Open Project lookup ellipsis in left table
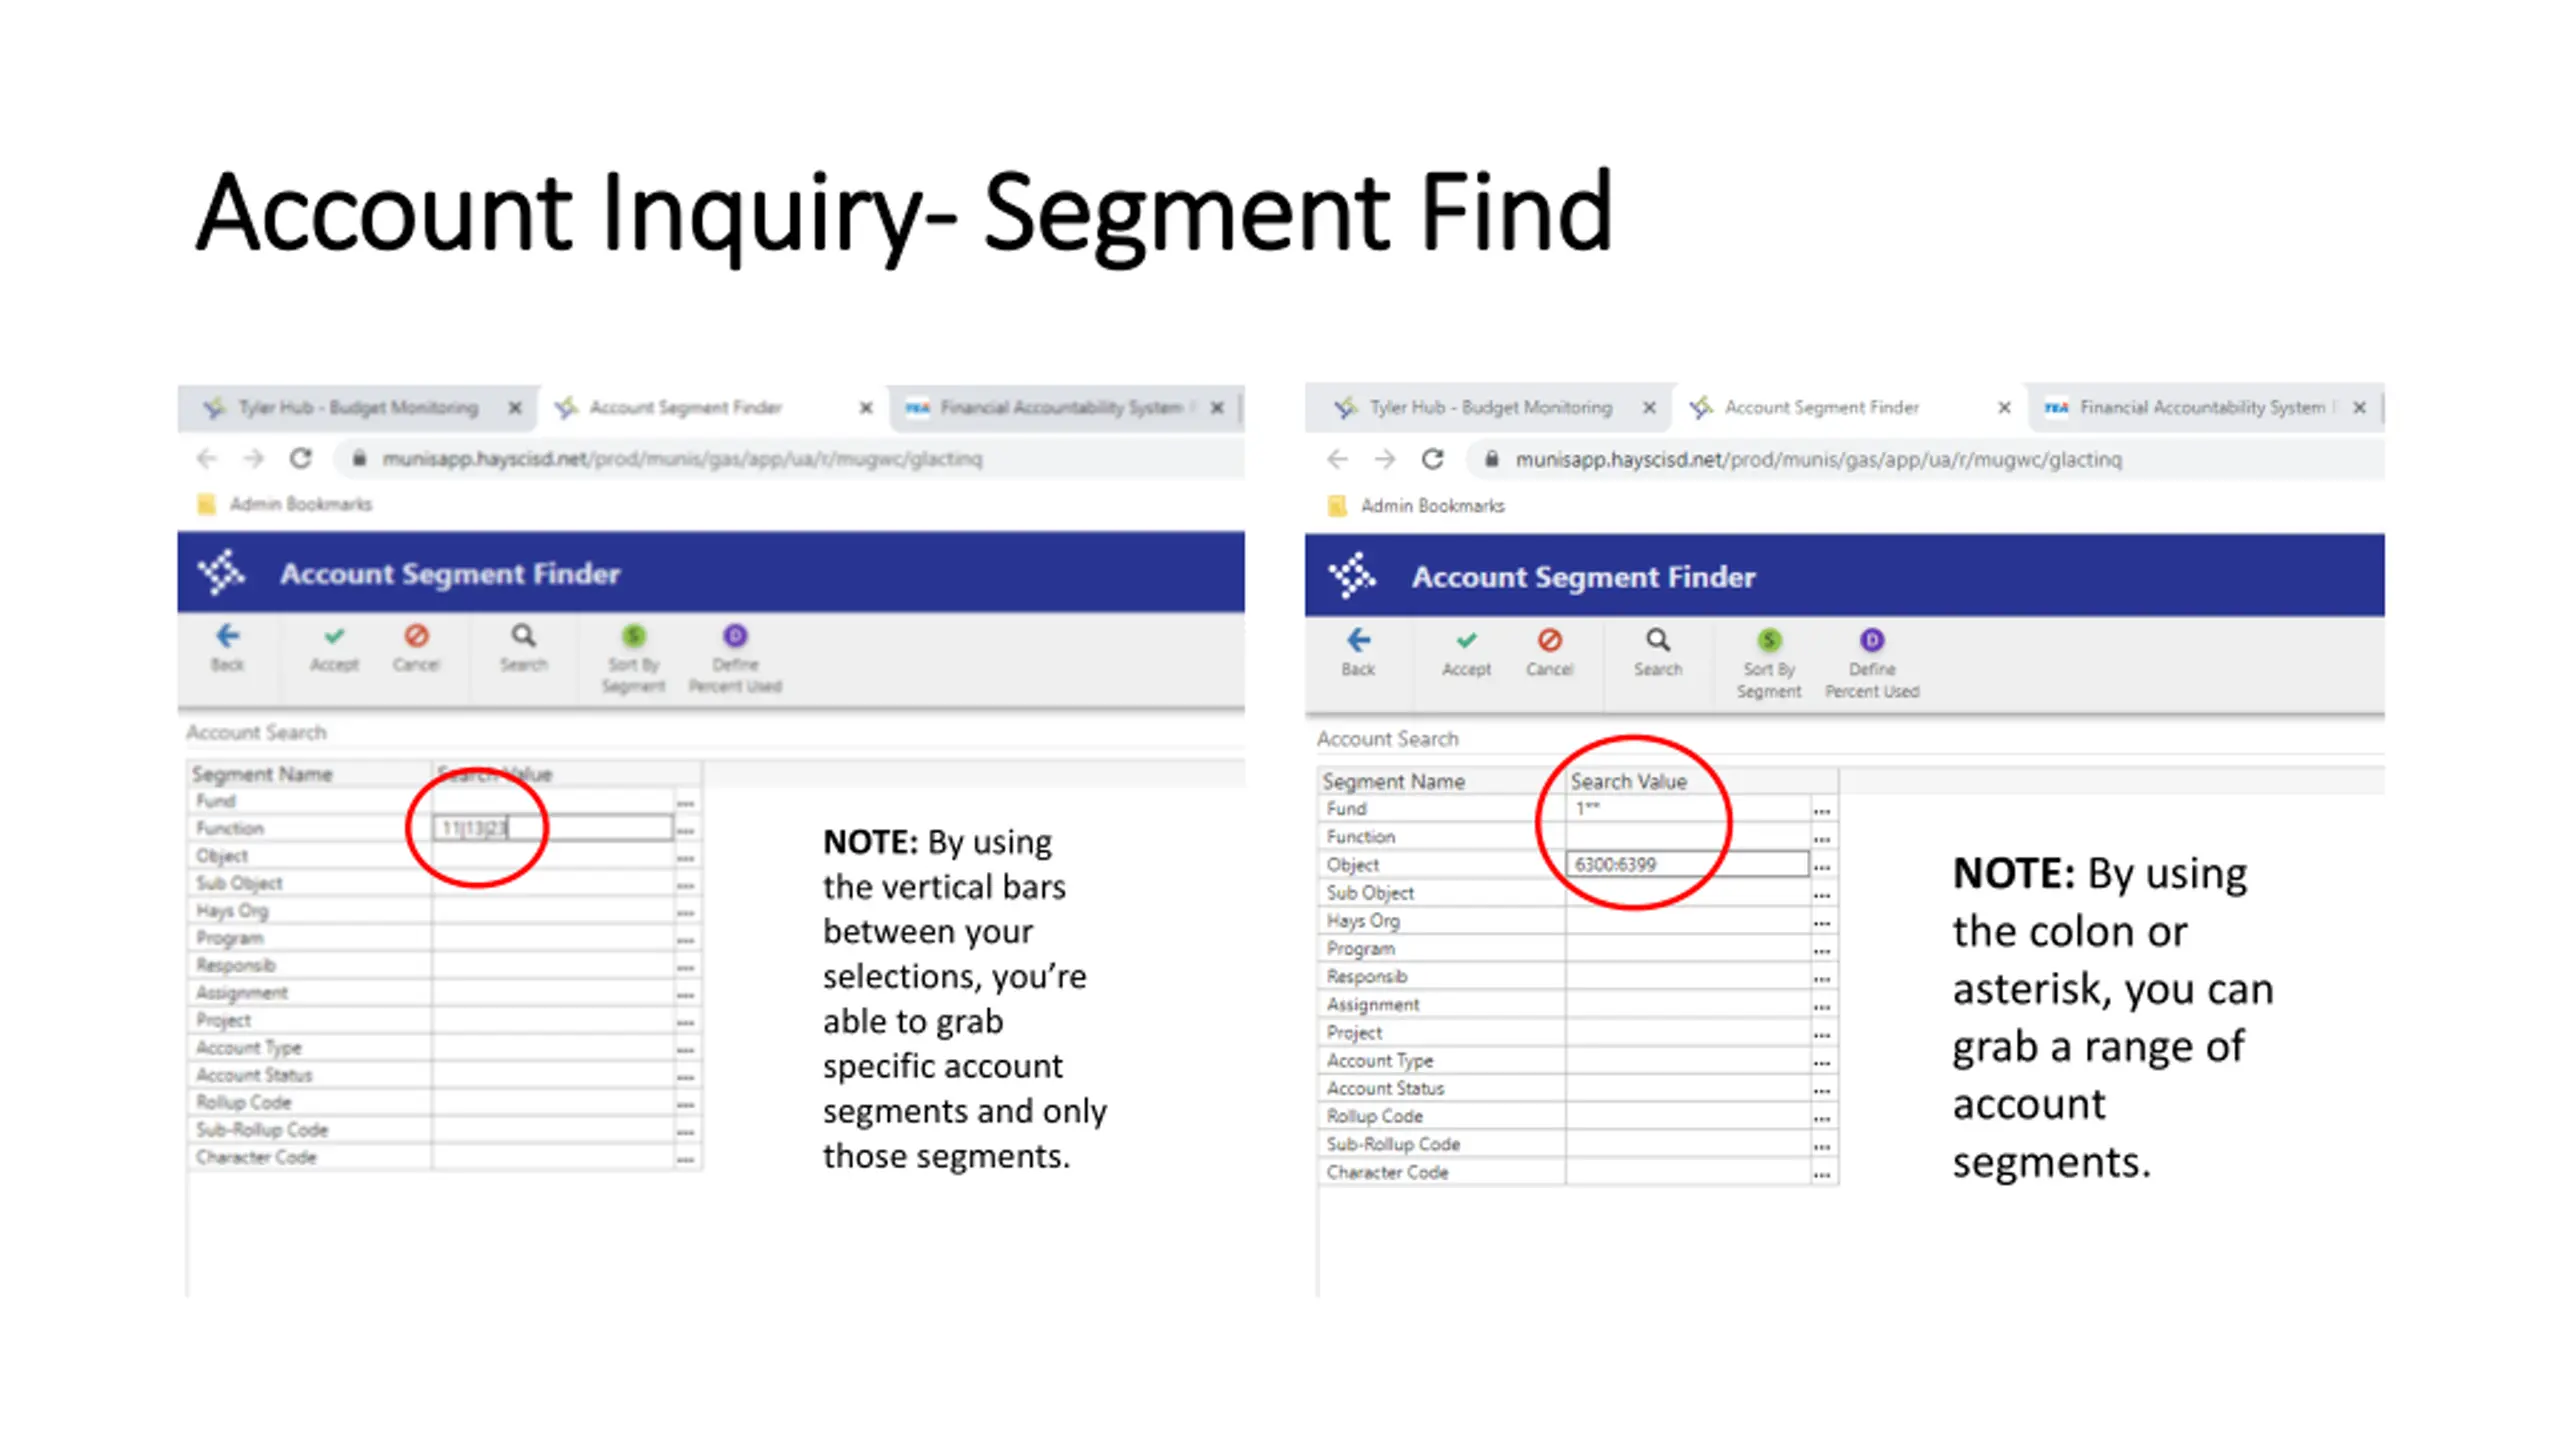The width and height of the screenshot is (2560, 1440). [686, 1022]
